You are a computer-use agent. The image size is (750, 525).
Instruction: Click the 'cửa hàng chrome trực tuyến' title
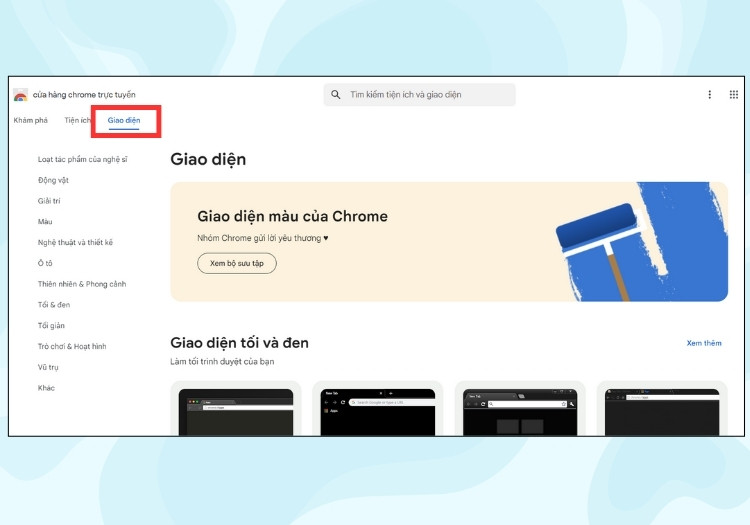84,95
